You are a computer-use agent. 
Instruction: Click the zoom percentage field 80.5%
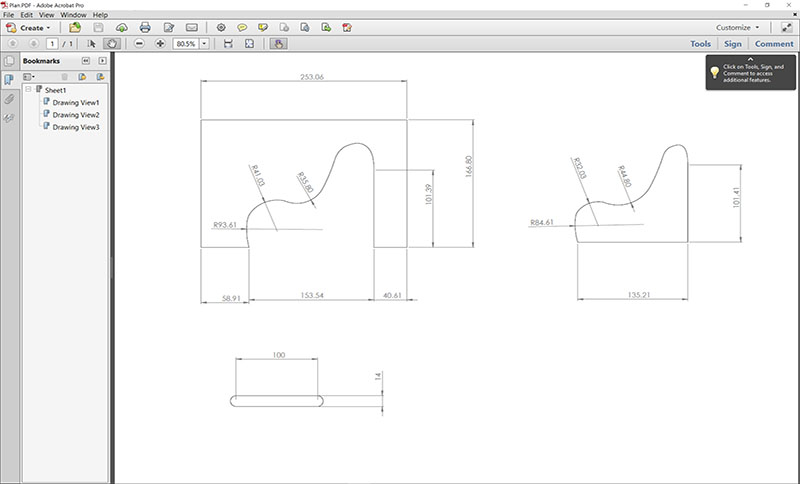tap(186, 44)
